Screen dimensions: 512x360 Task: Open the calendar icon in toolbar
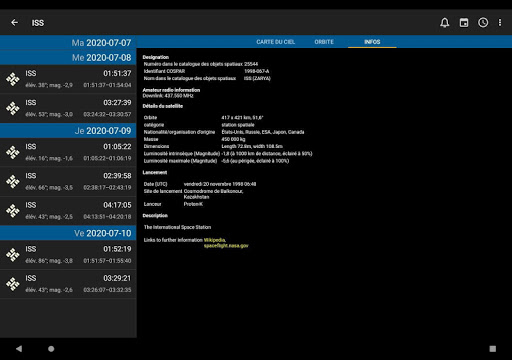point(464,22)
